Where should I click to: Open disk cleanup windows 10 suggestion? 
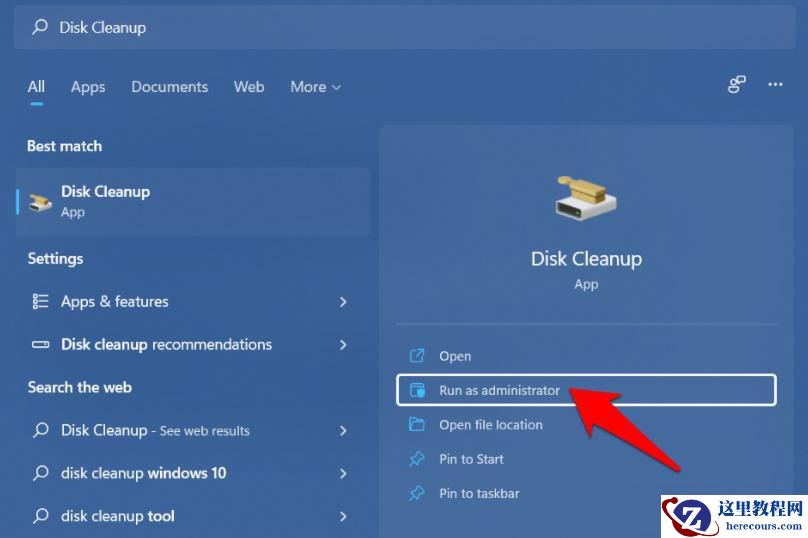tap(193, 473)
